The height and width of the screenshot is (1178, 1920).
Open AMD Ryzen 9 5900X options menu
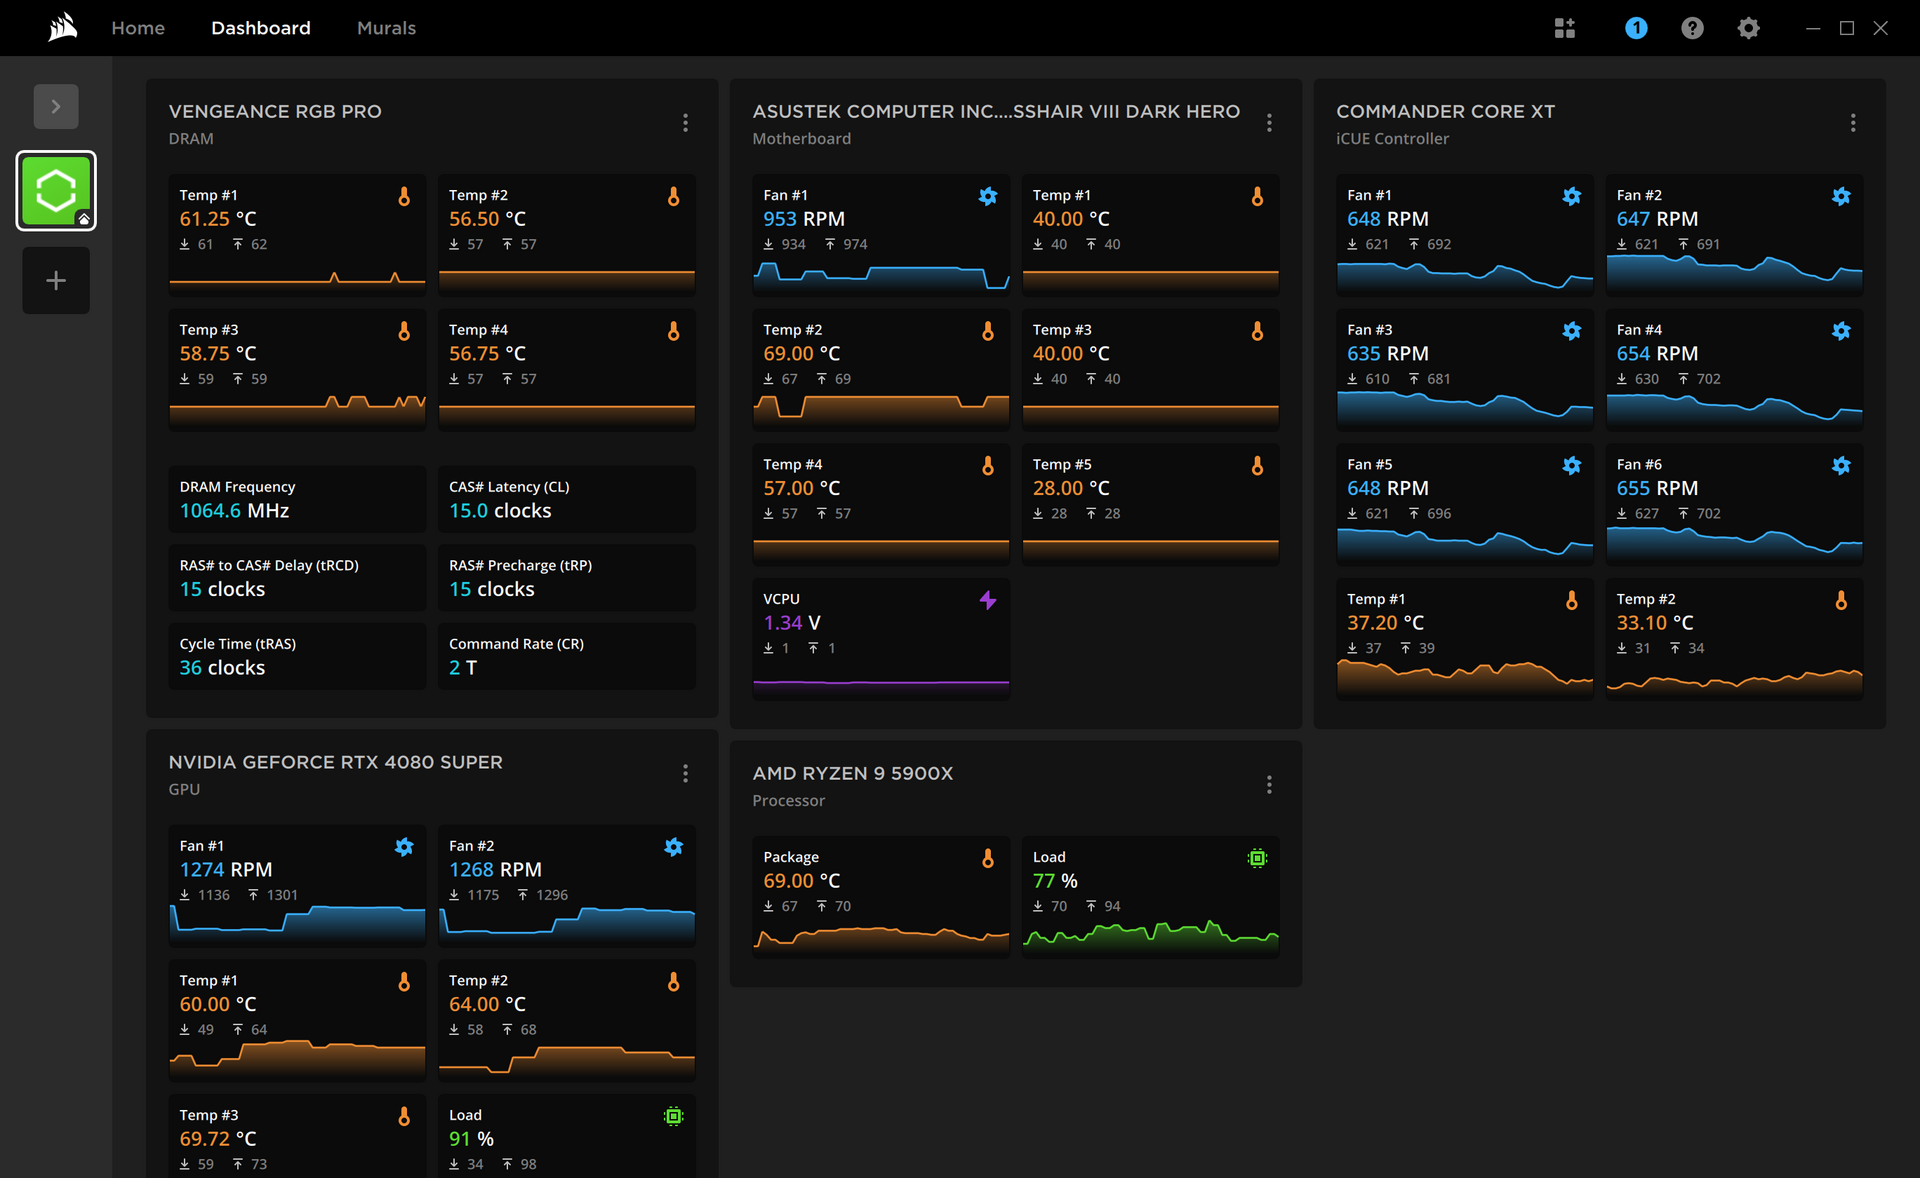[1269, 784]
